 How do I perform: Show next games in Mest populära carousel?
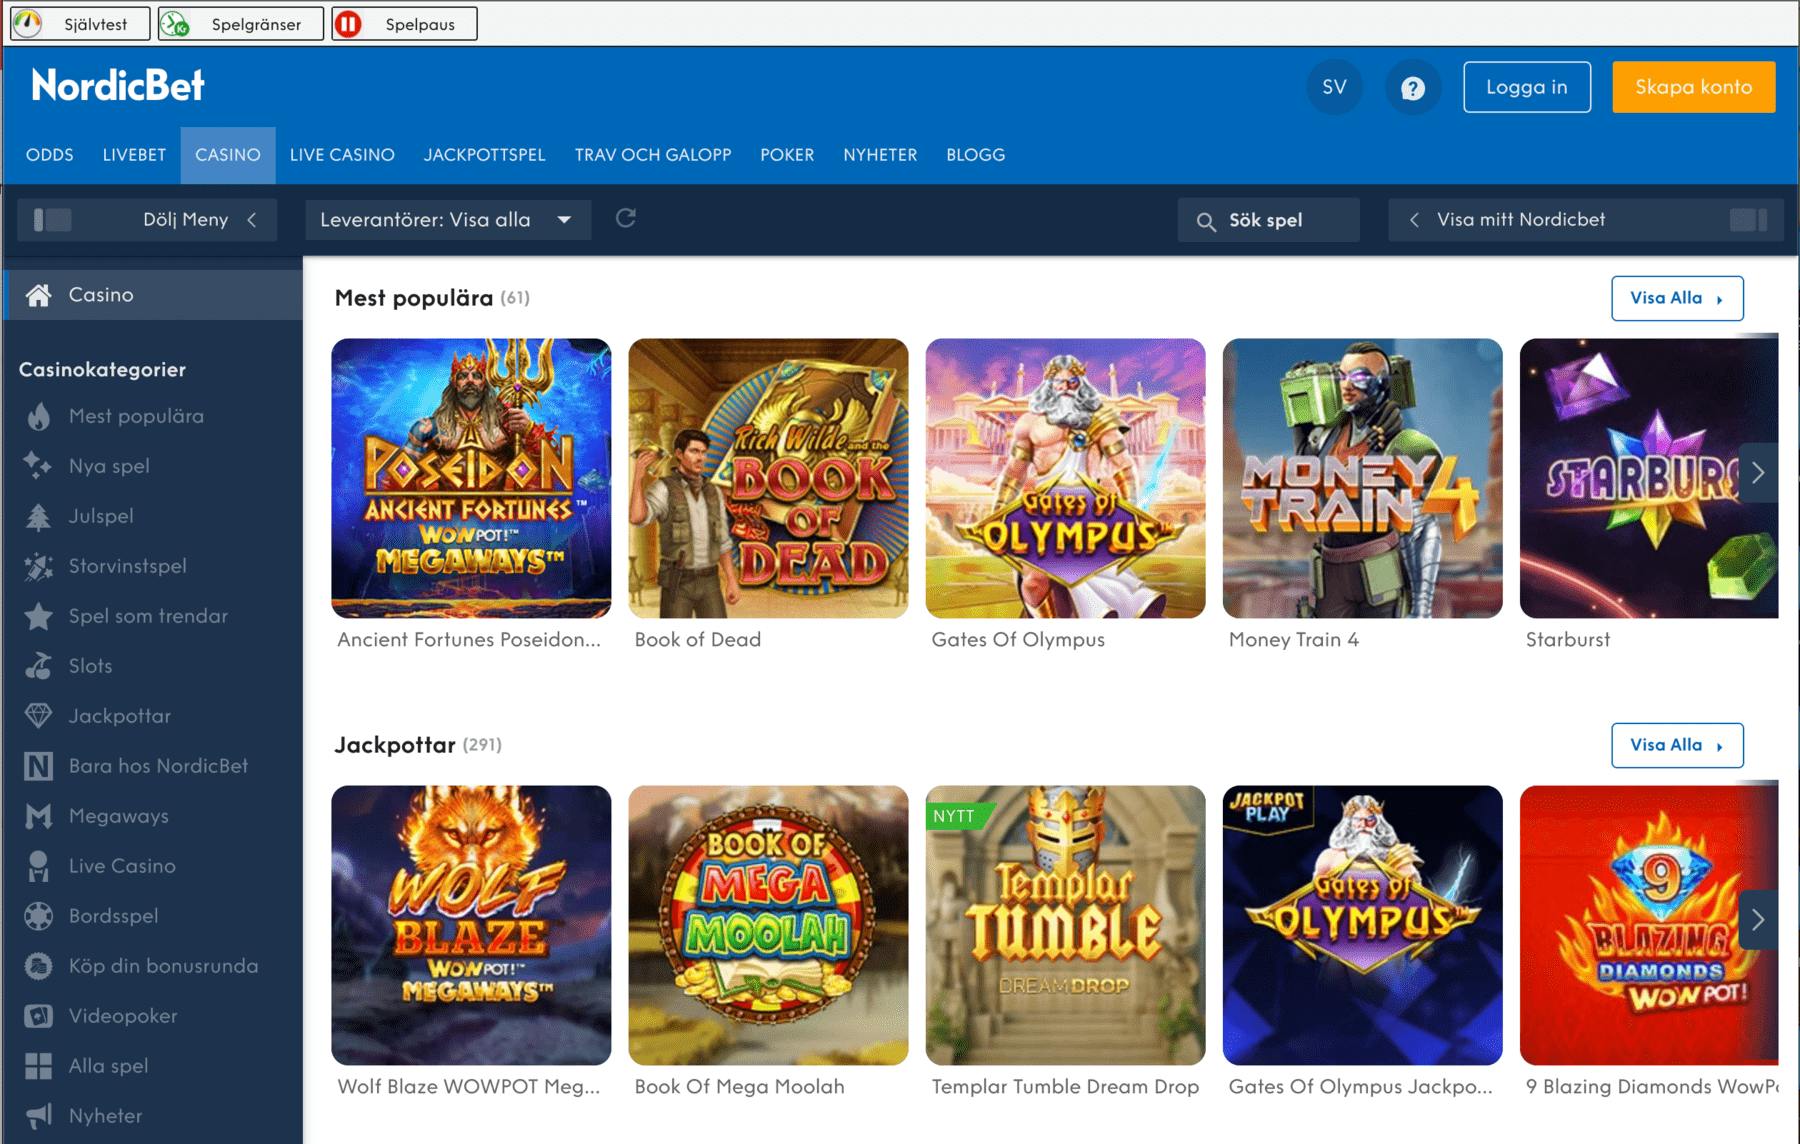coord(1758,473)
